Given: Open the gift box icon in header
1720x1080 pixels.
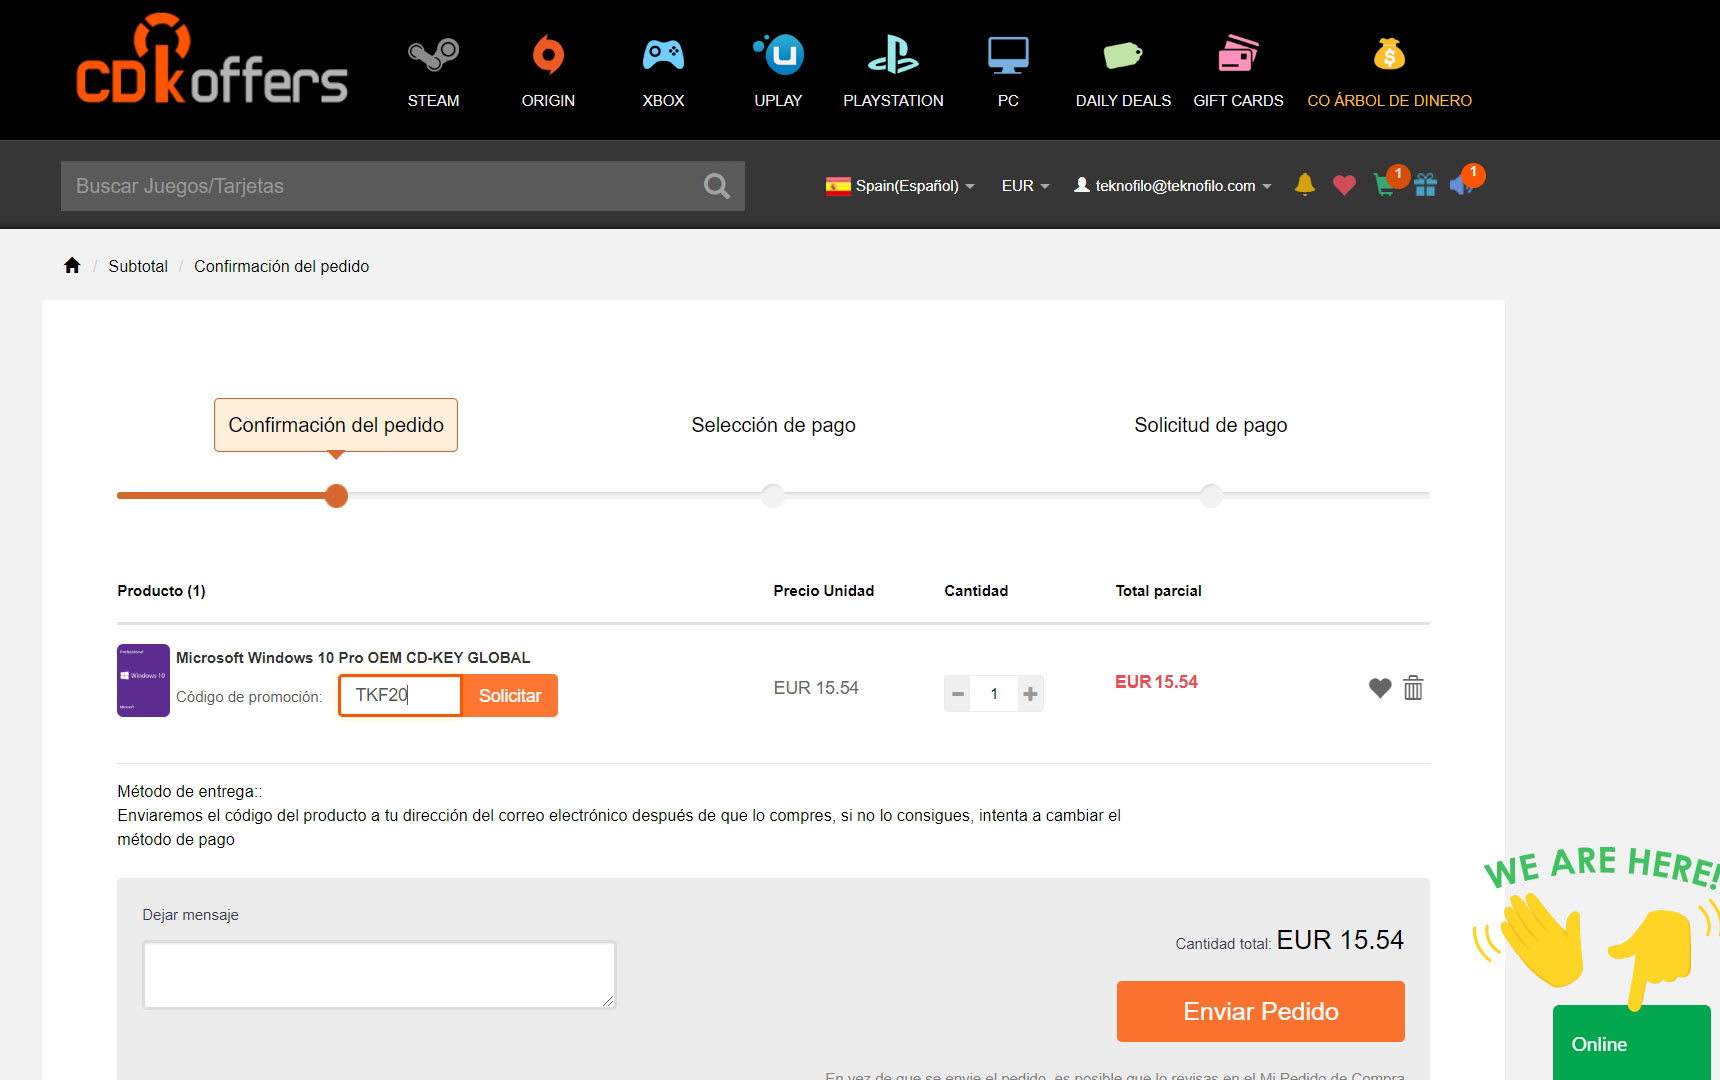Looking at the screenshot, I should (1425, 185).
